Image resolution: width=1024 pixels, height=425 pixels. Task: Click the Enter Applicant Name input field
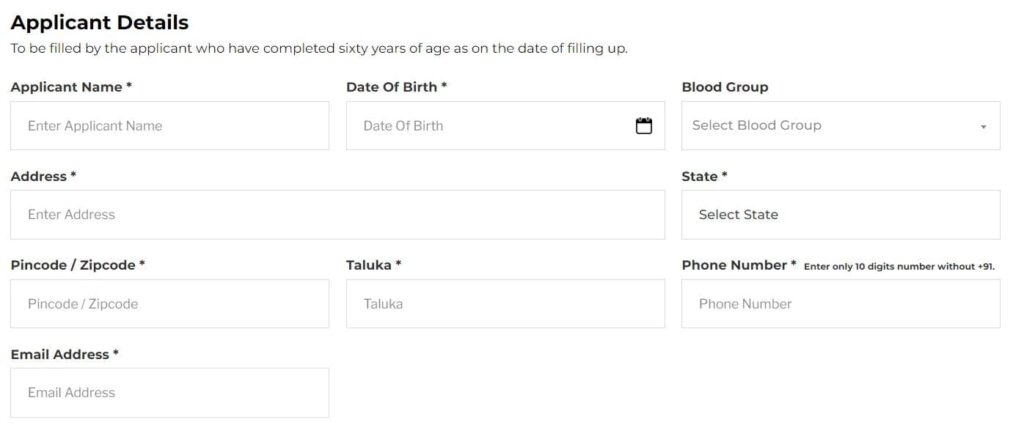coord(169,126)
